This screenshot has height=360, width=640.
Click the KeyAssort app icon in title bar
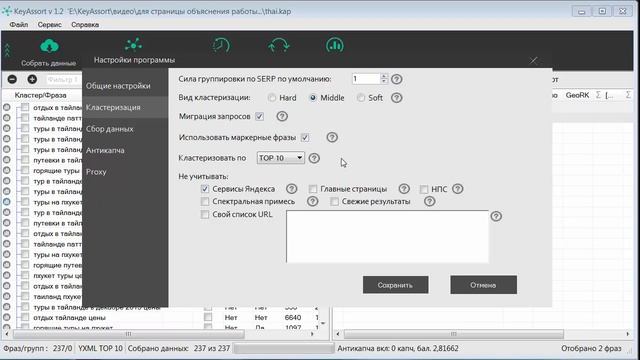click(x=7, y=11)
